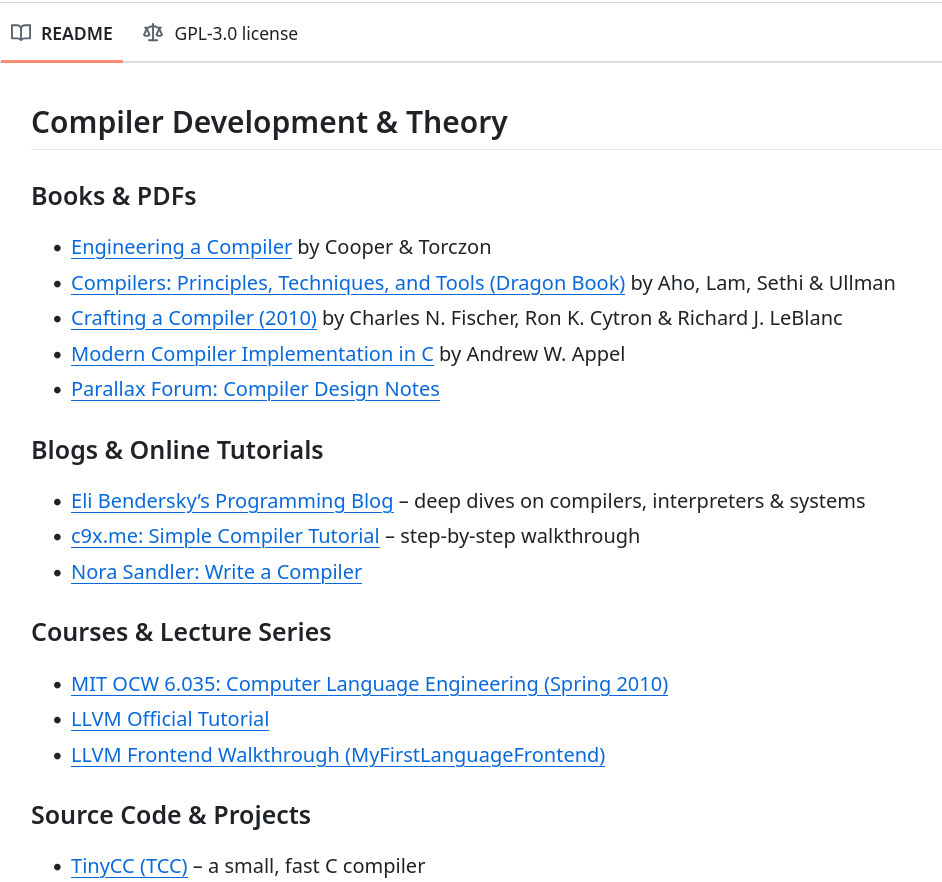Click the license scale icon
The image size is (942, 882).
point(153,33)
